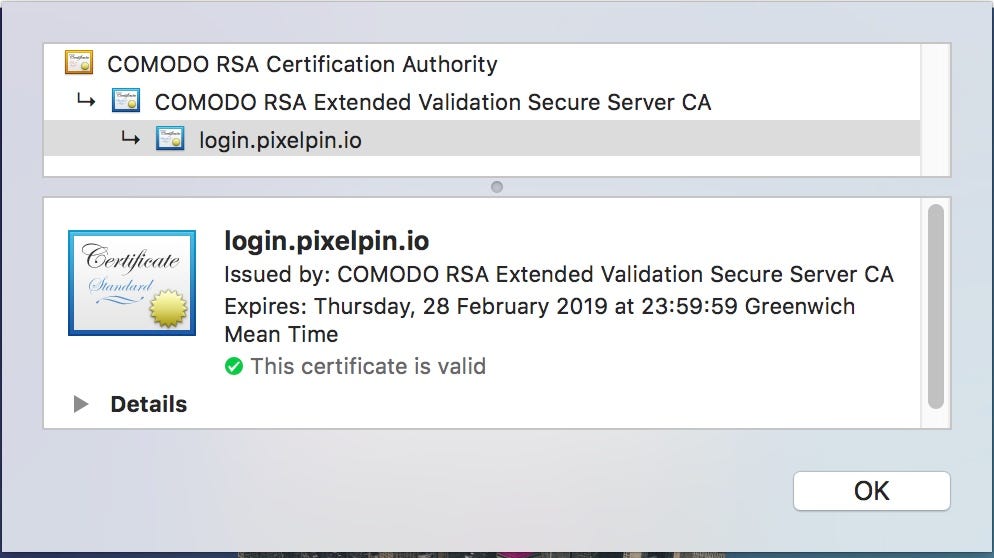
Task: Click the green valid checkmark icon
Action: 234,366
